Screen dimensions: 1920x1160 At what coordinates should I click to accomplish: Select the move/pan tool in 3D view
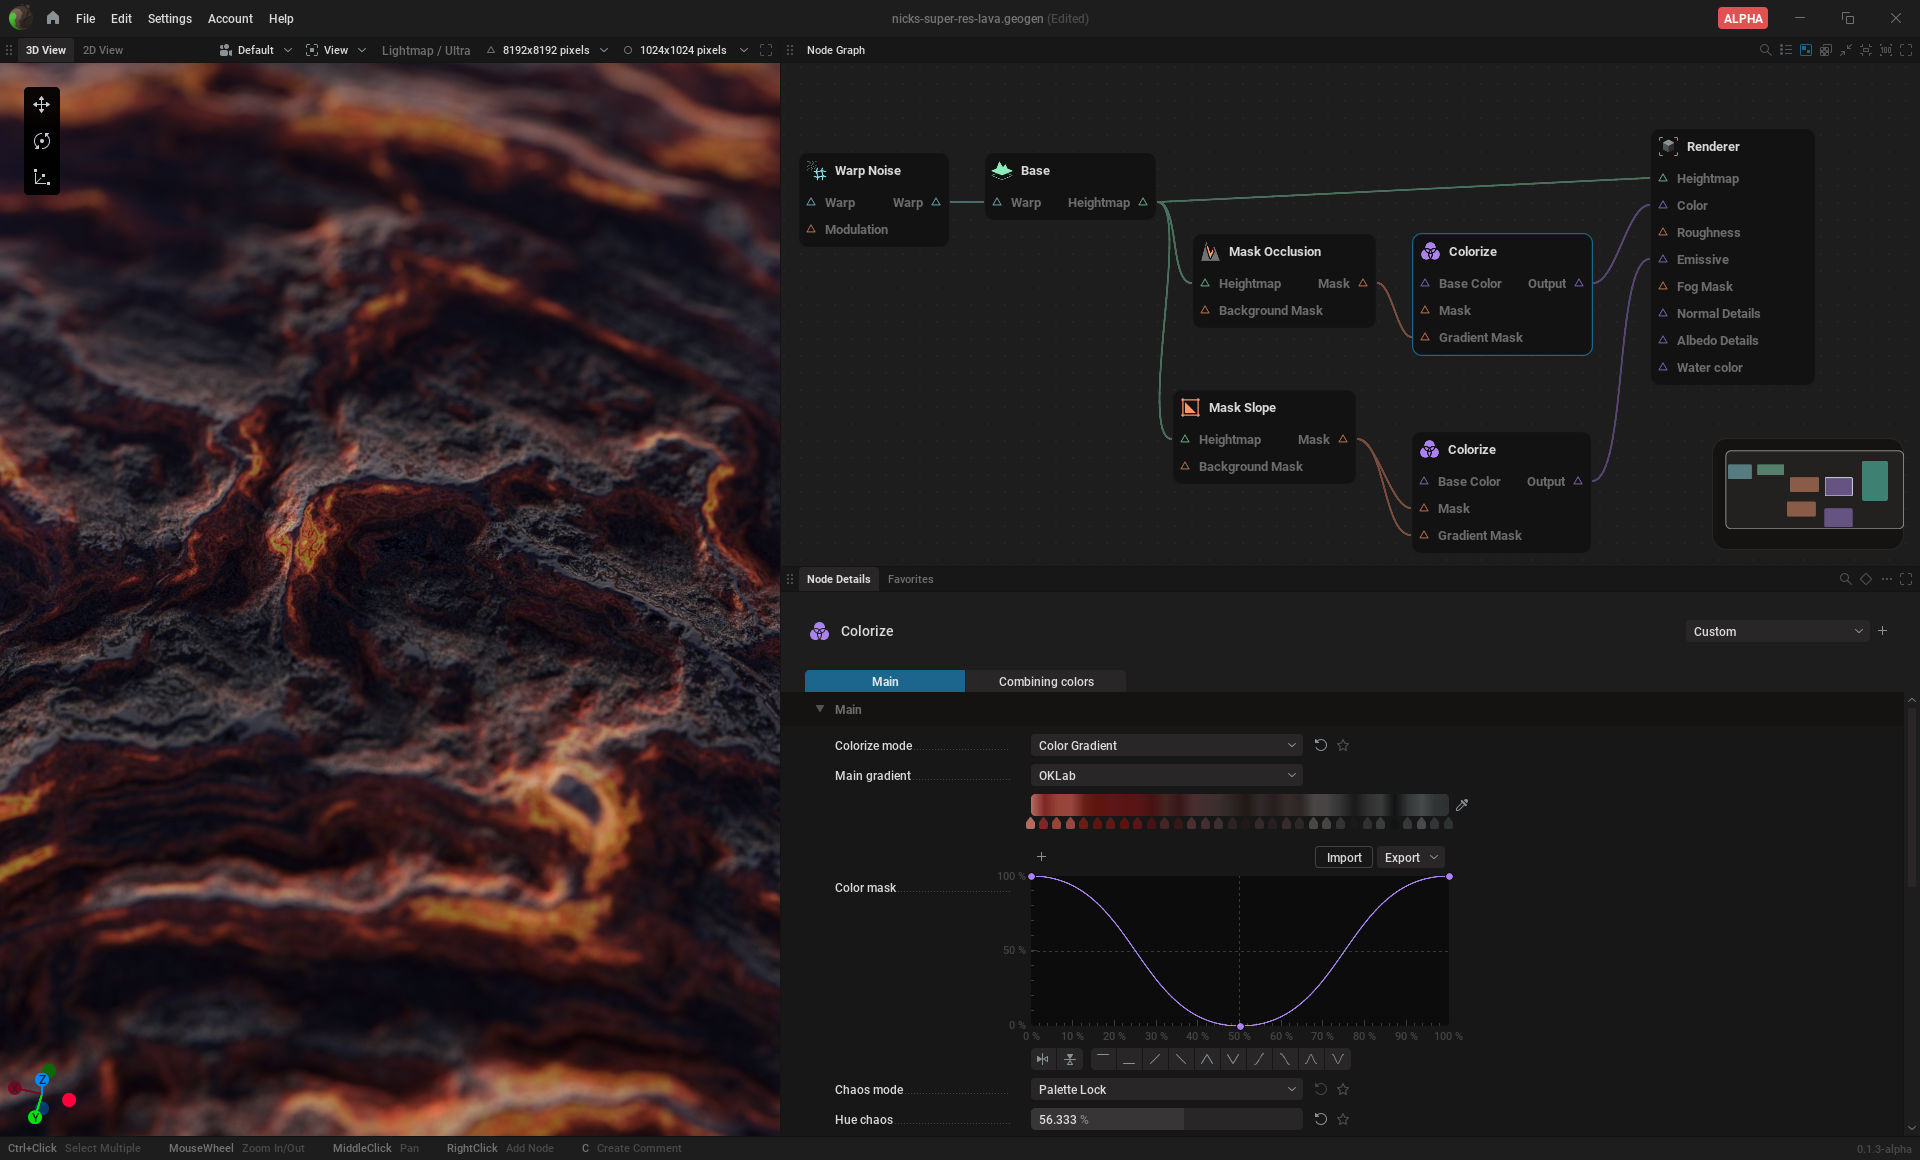coord(41,105)
